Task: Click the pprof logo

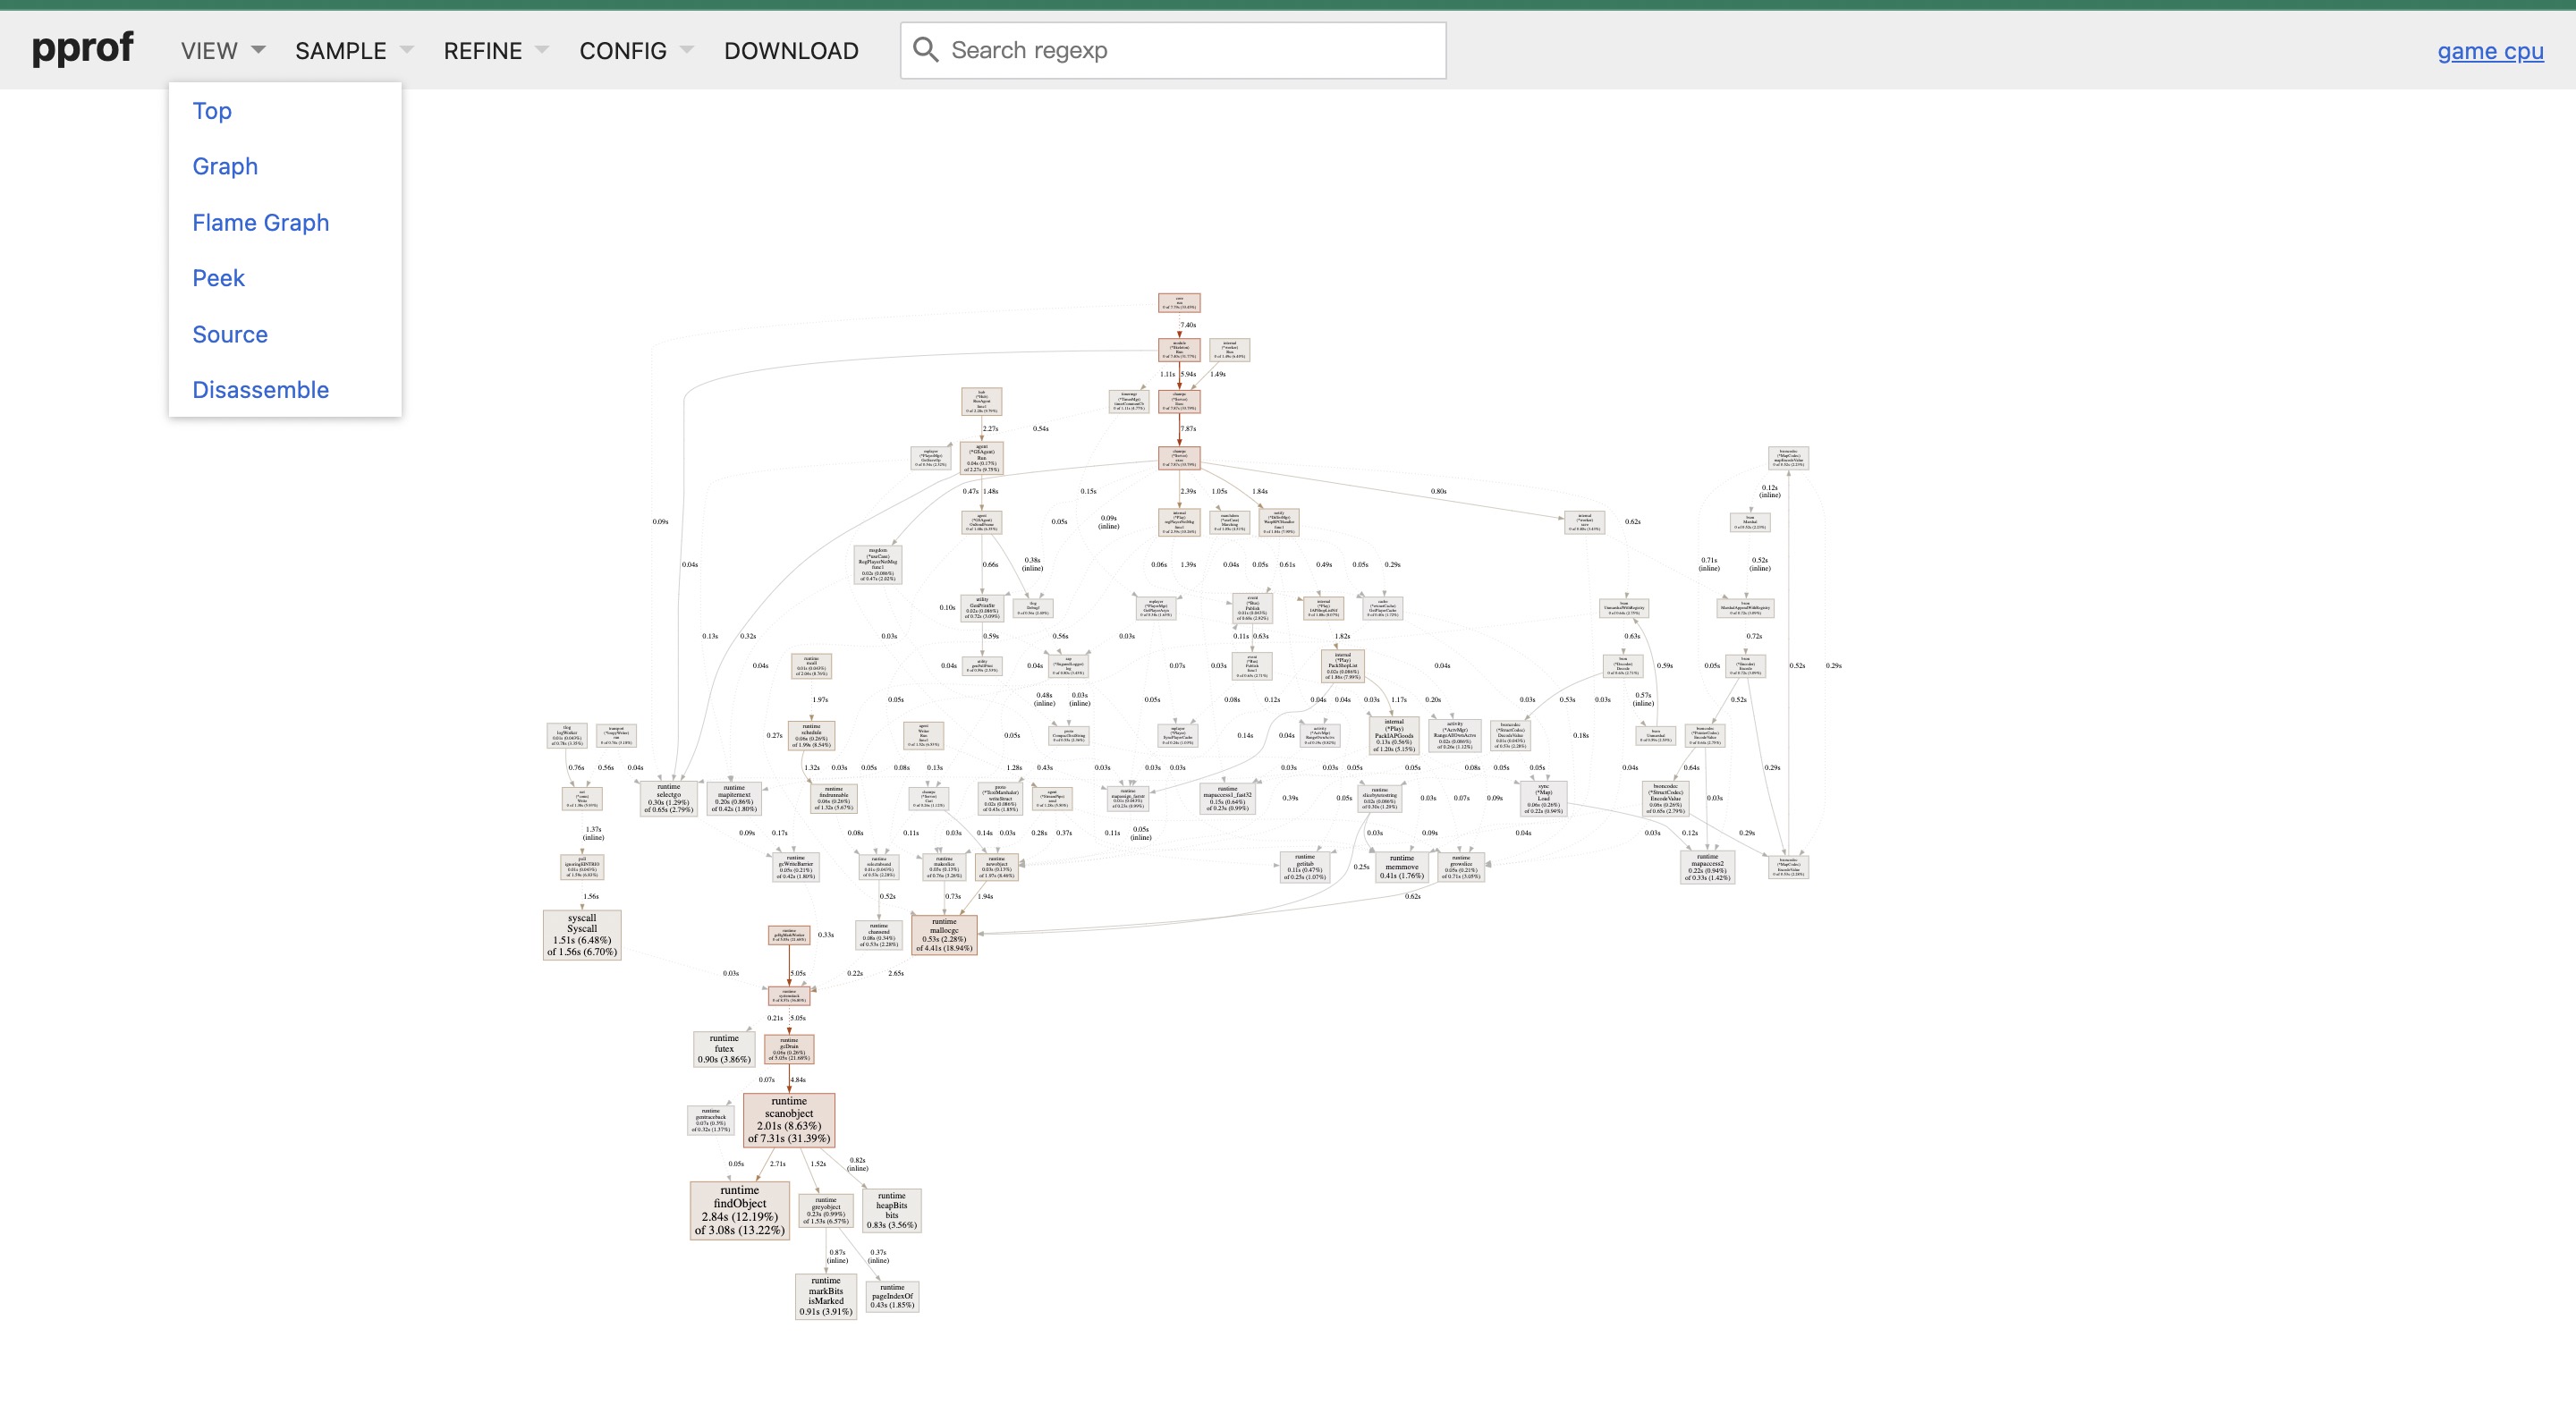Action: click(82, 47)
